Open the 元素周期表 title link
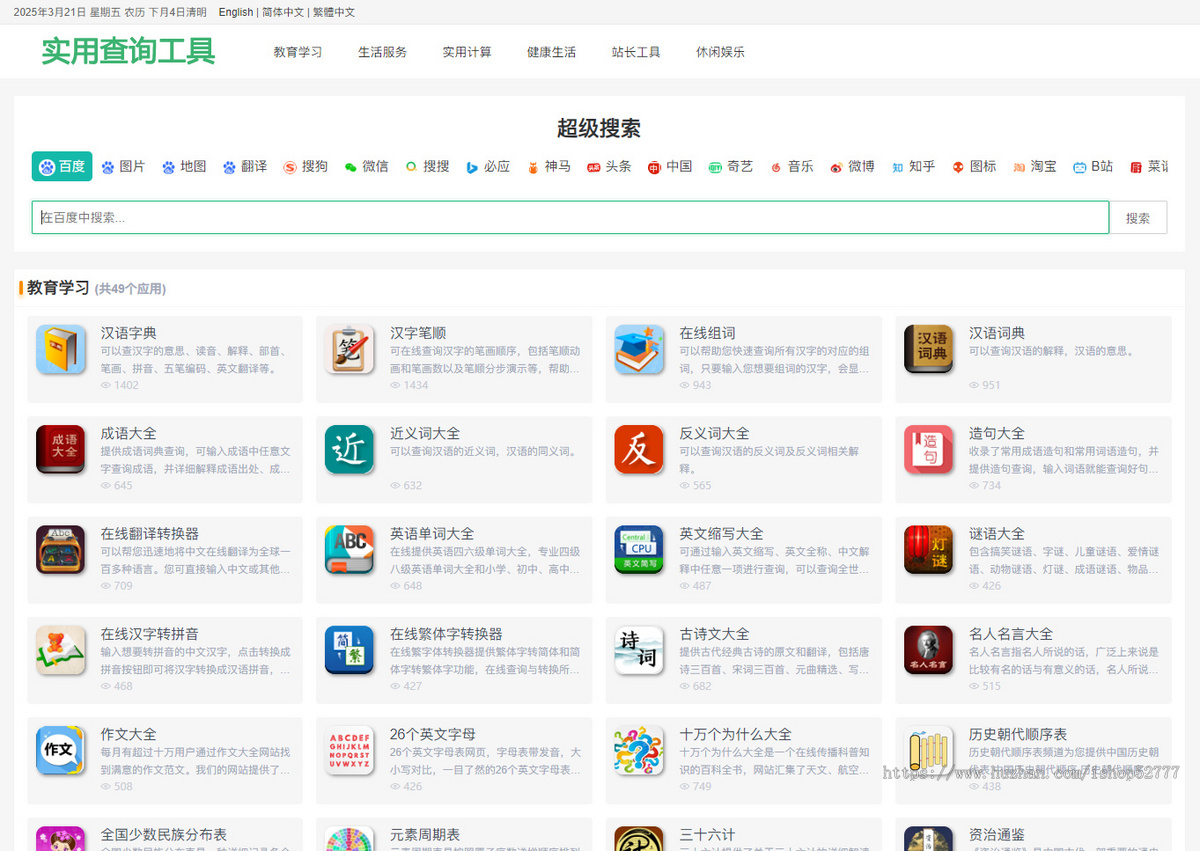The height and width of the screenshot is (851, 1200). coord(425,834)
